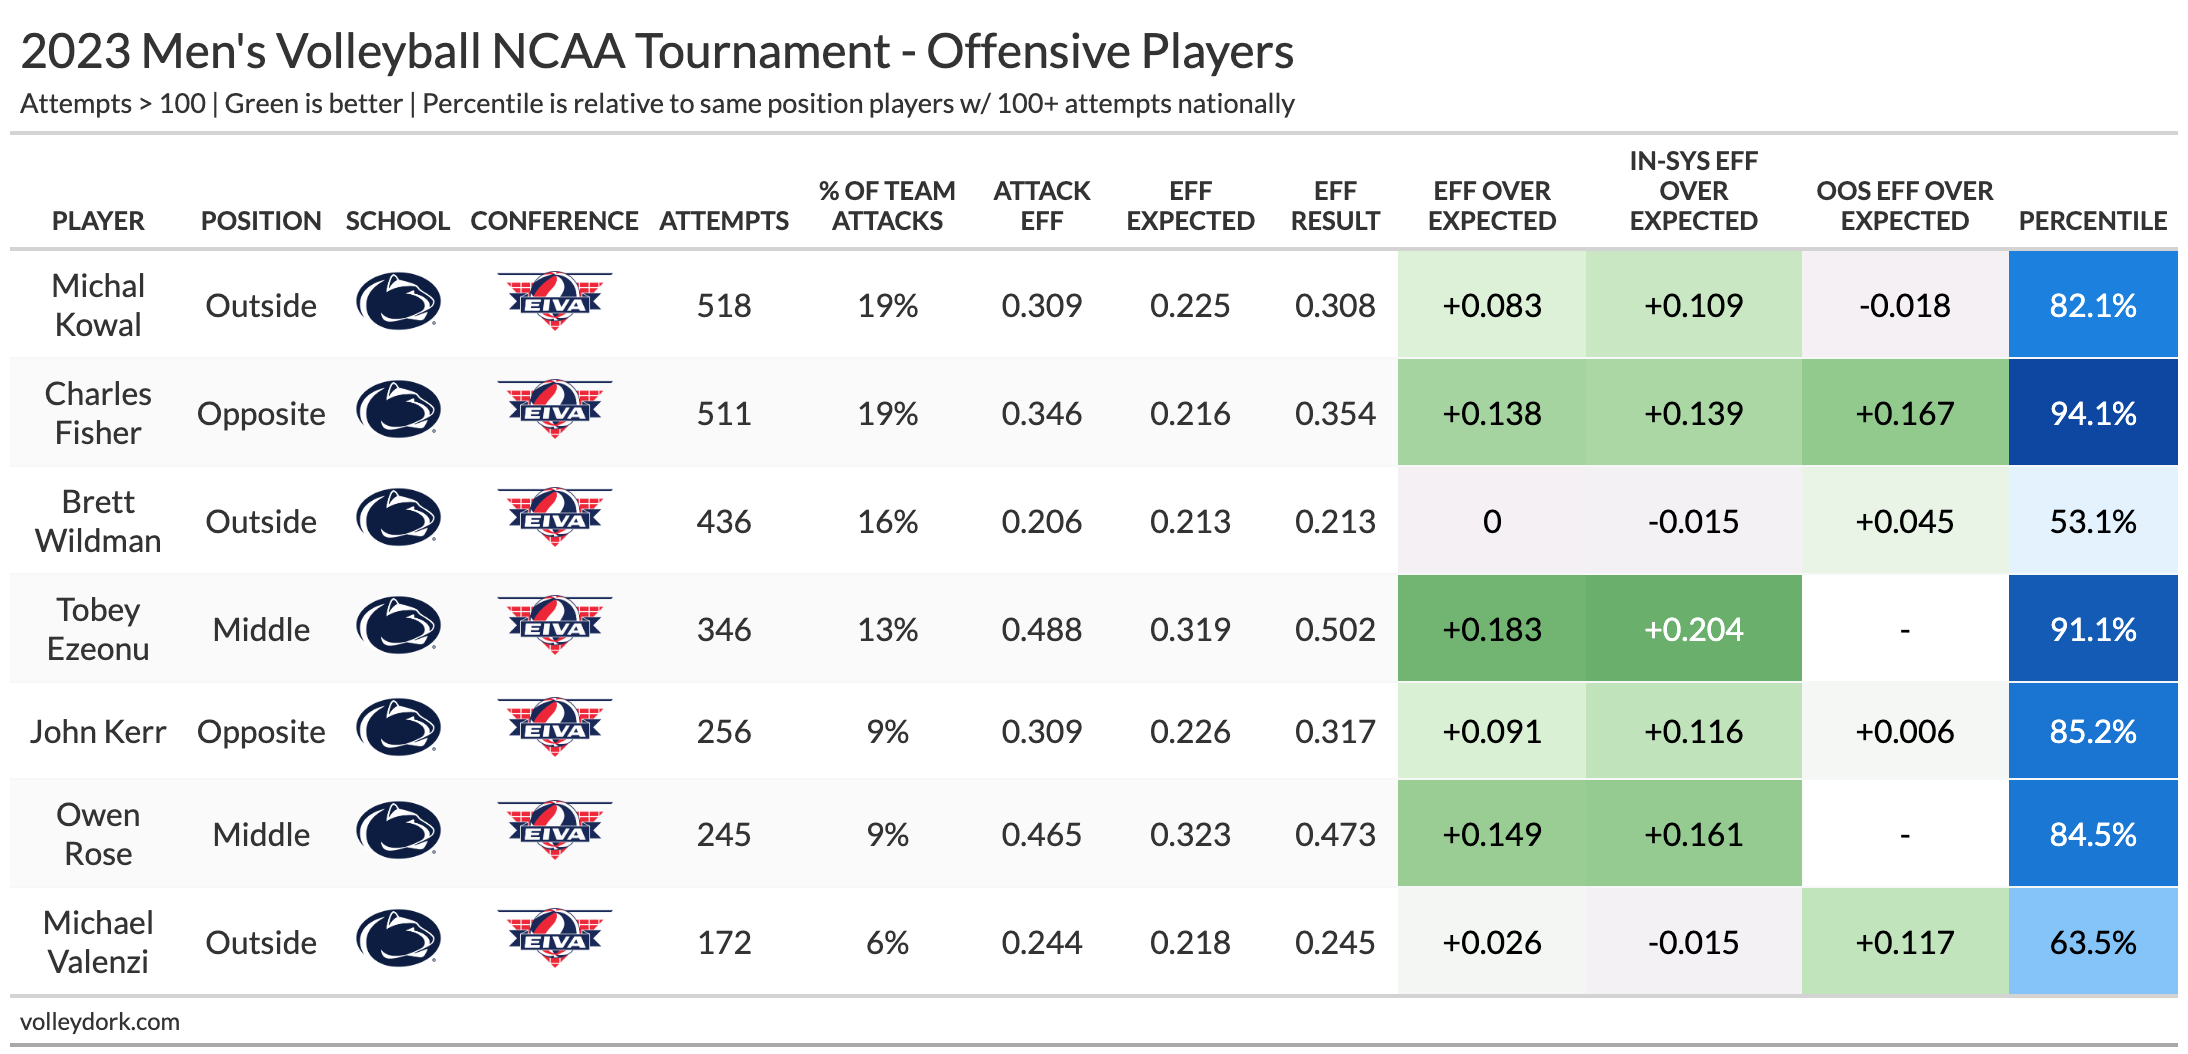2188x1054 pixels.
Task: Click Penn State logo for Michael Valenzi
Action: point(398,938)
